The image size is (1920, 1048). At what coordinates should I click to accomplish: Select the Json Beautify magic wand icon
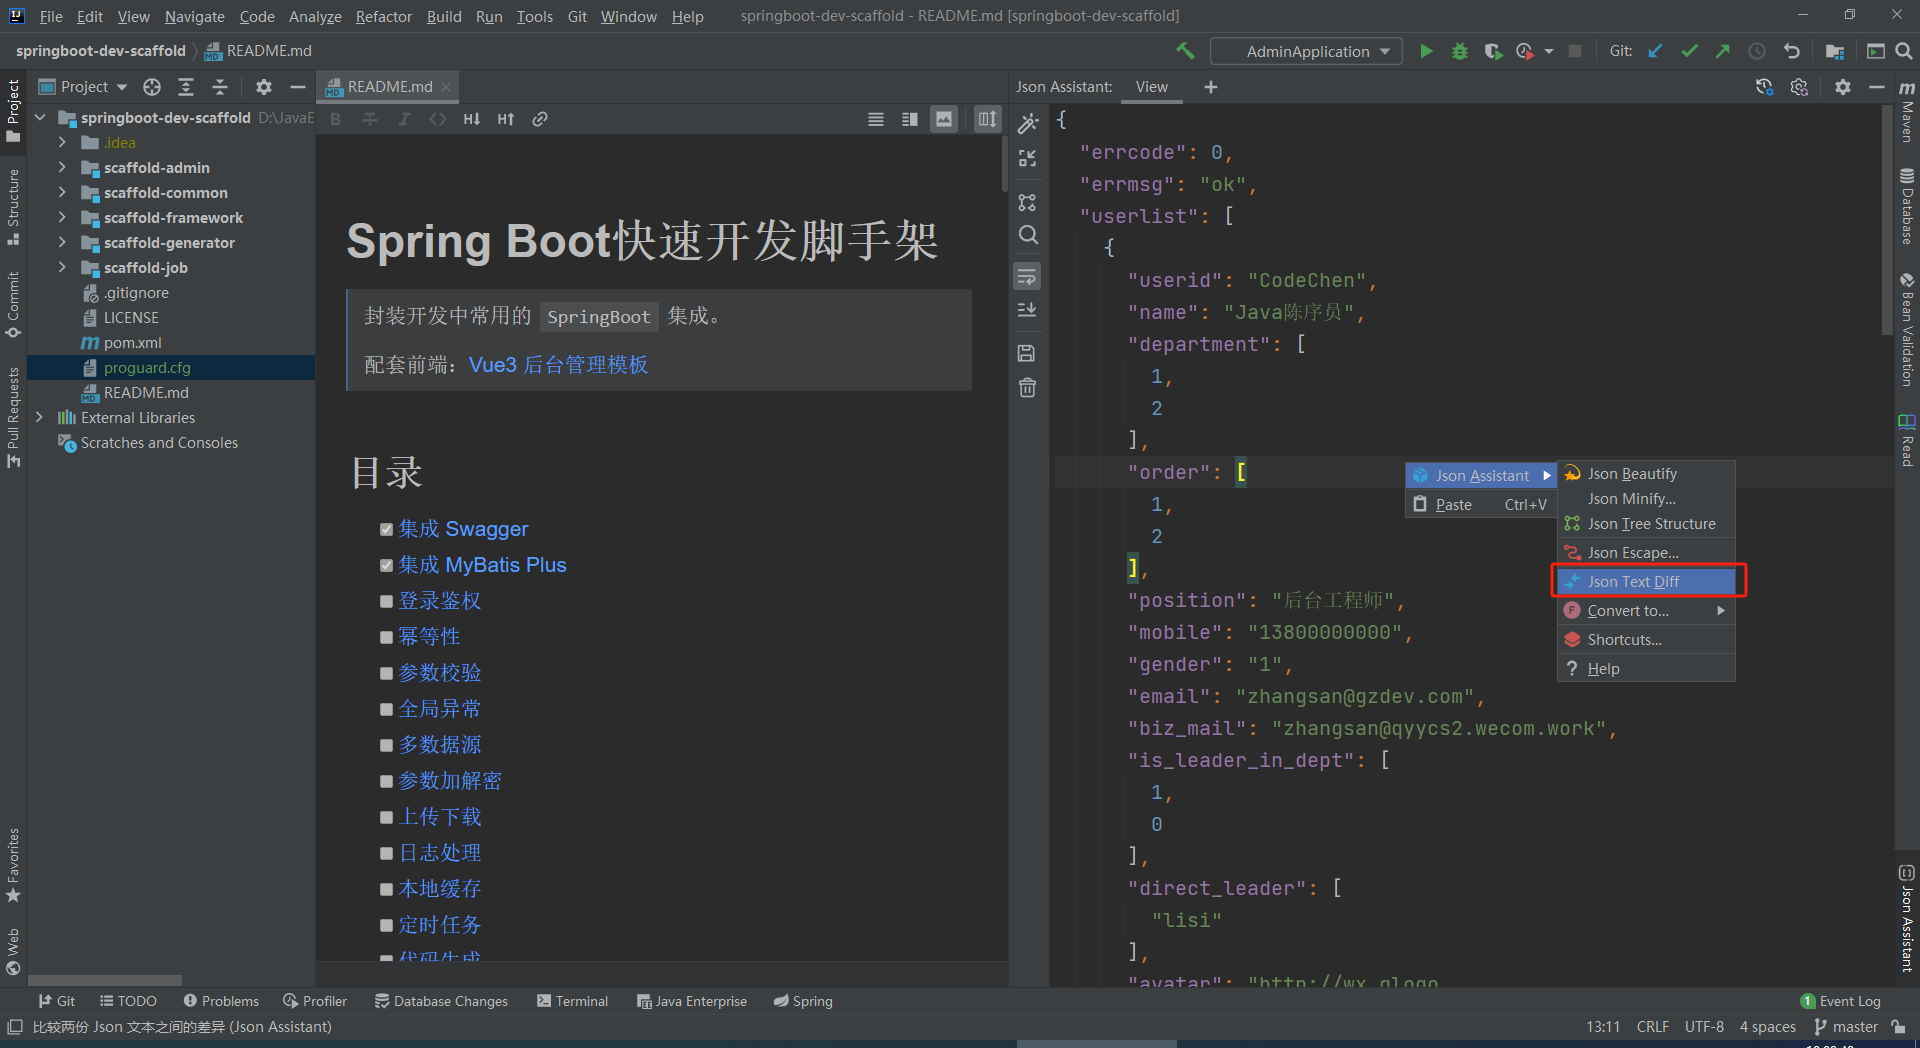1027,123
